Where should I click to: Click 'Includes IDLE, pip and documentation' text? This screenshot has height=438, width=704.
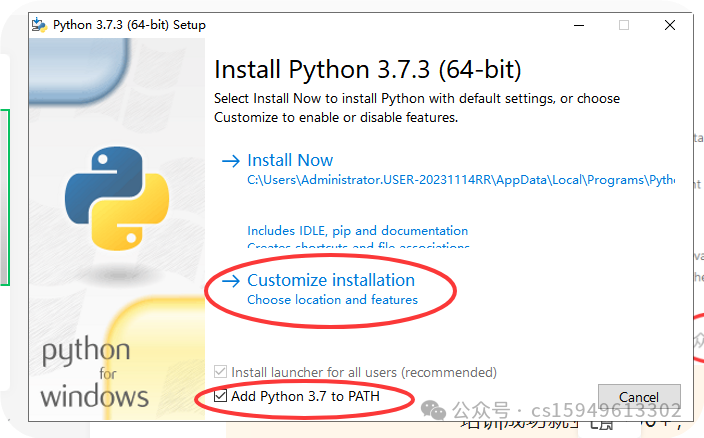(x=357, y=231)
